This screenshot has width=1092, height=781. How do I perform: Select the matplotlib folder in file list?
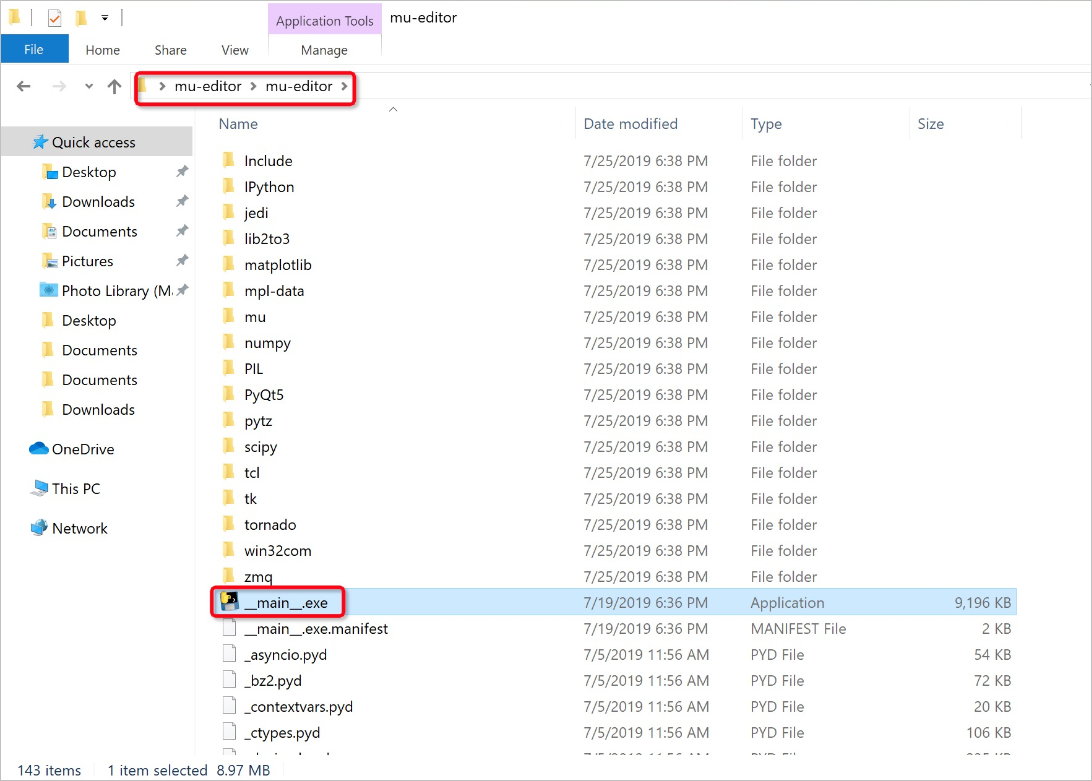[x=277, y=265]
